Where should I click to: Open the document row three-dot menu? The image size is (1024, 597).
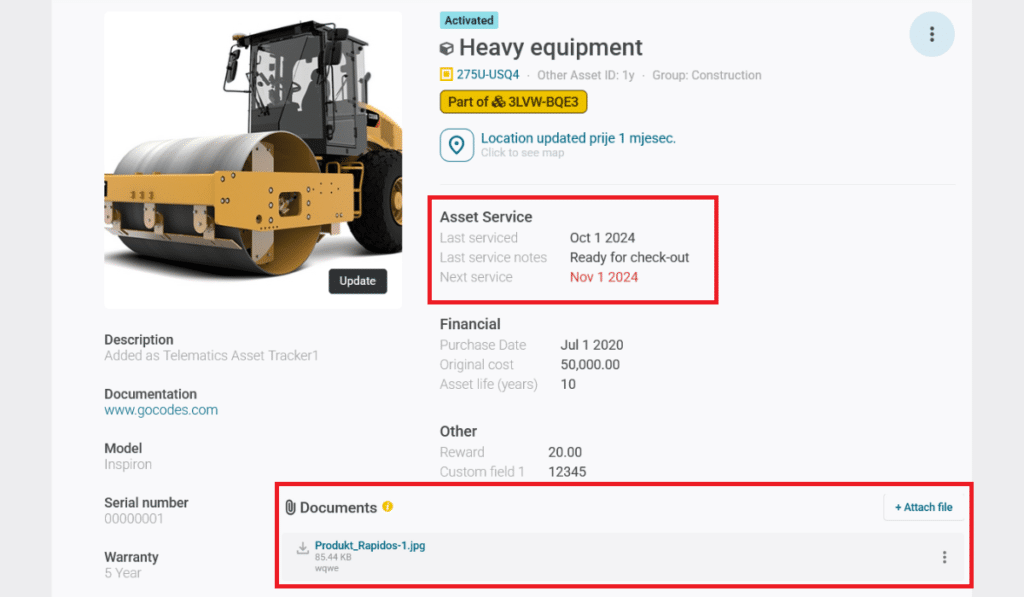click(944, 557)
